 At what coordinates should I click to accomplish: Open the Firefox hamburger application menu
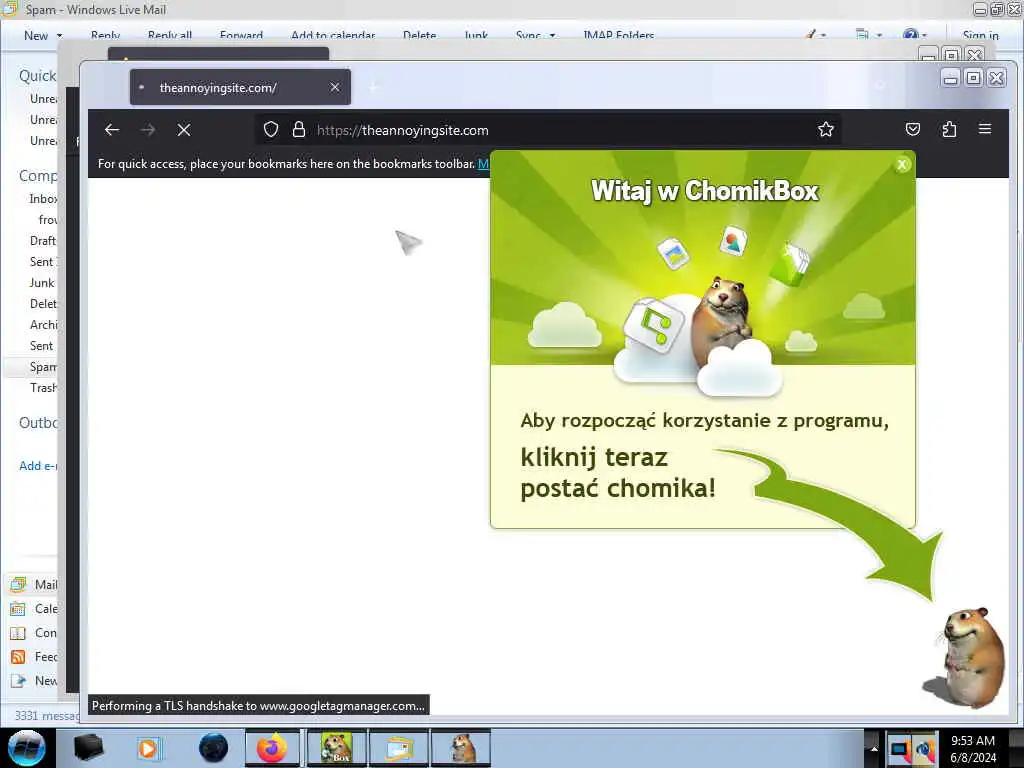click(x=985, y=129)
